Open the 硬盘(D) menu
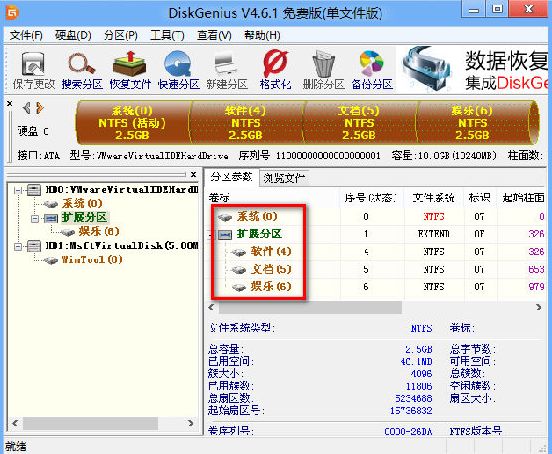The width and height of the screenshot is (552, 454). (73, 35)
